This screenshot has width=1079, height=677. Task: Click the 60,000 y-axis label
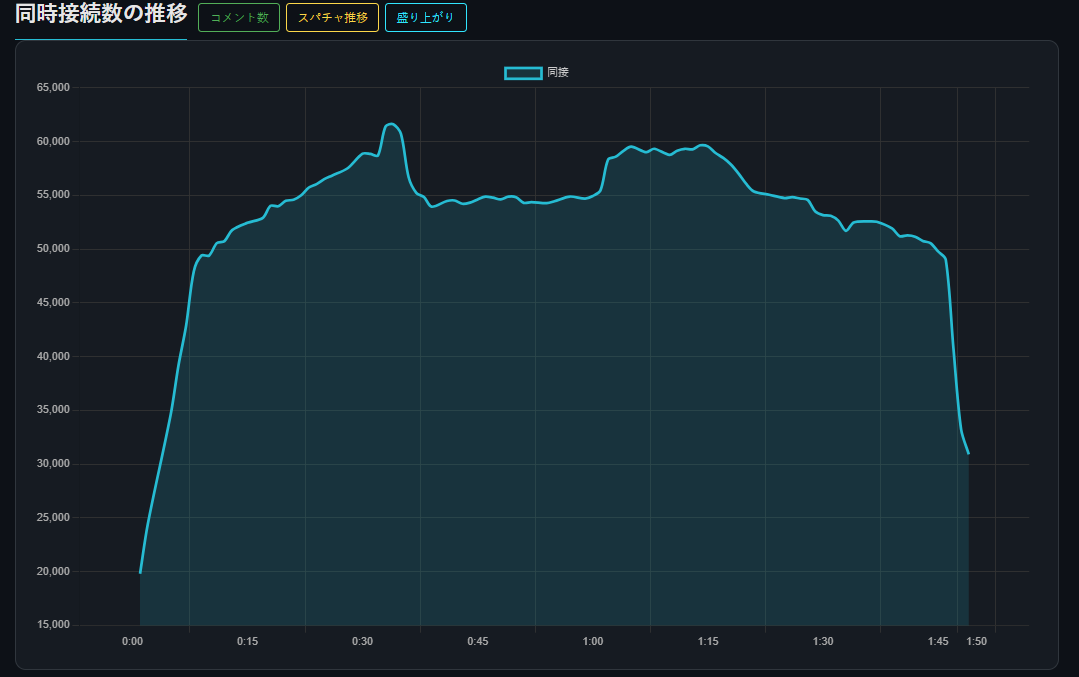tap(53, 141)
